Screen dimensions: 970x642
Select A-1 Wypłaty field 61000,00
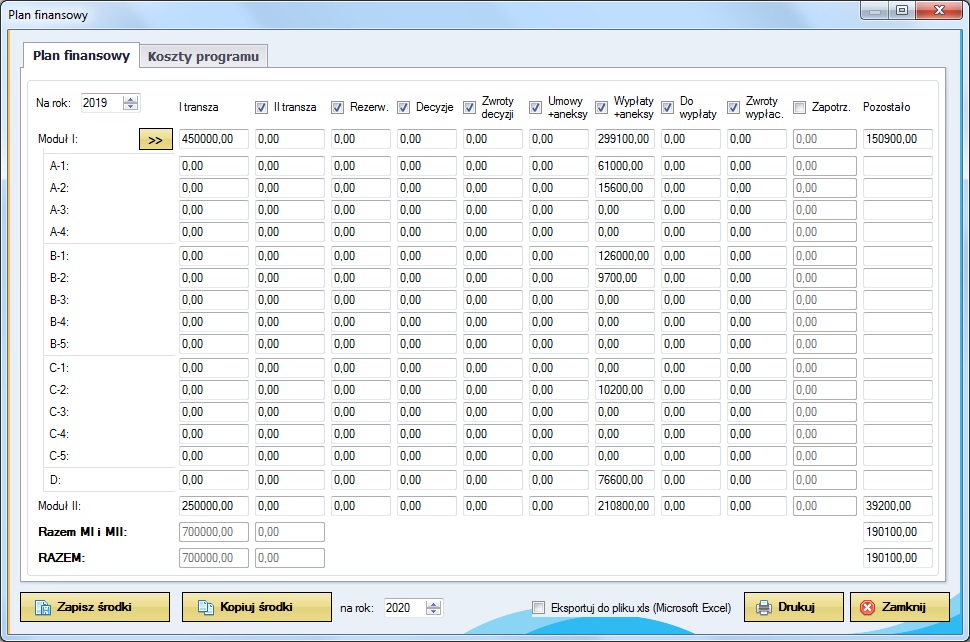pos(624,166)
